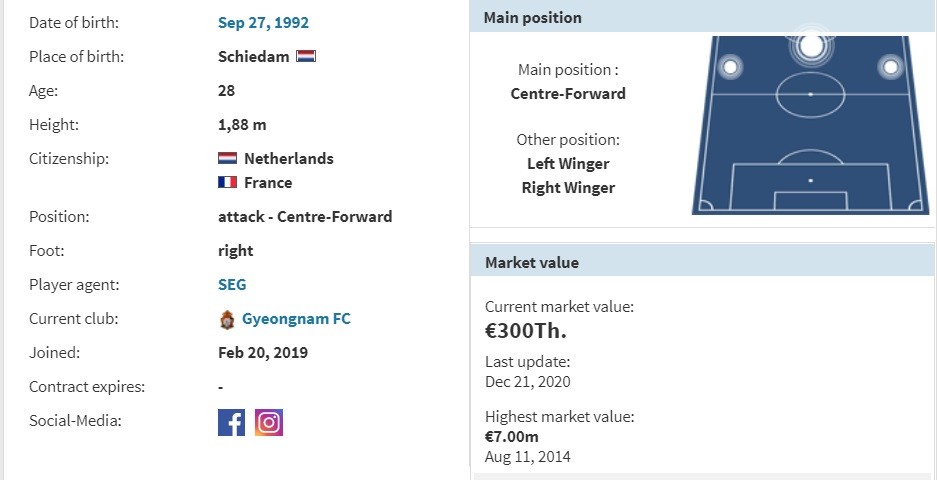
Task: Select the left winger marker on the pitch
Action: (730, 68)
